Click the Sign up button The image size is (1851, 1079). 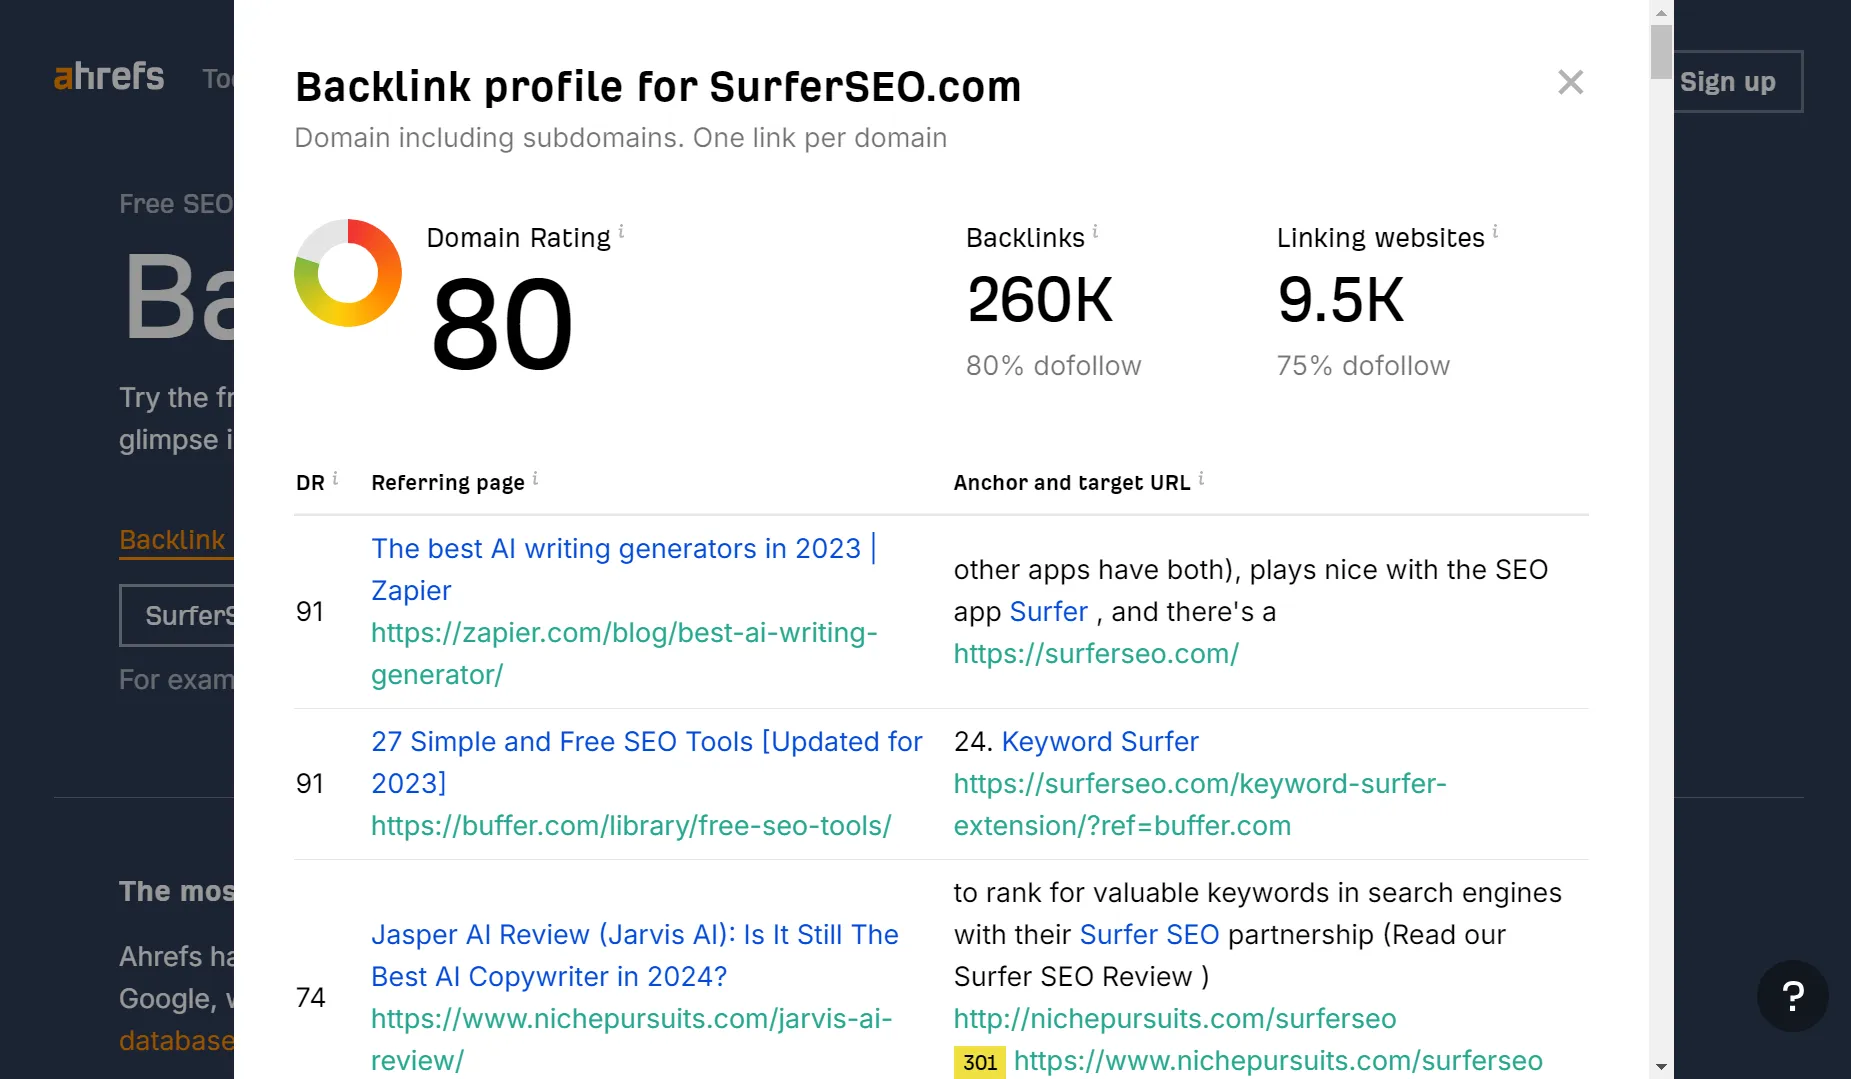click(1729, 82)
